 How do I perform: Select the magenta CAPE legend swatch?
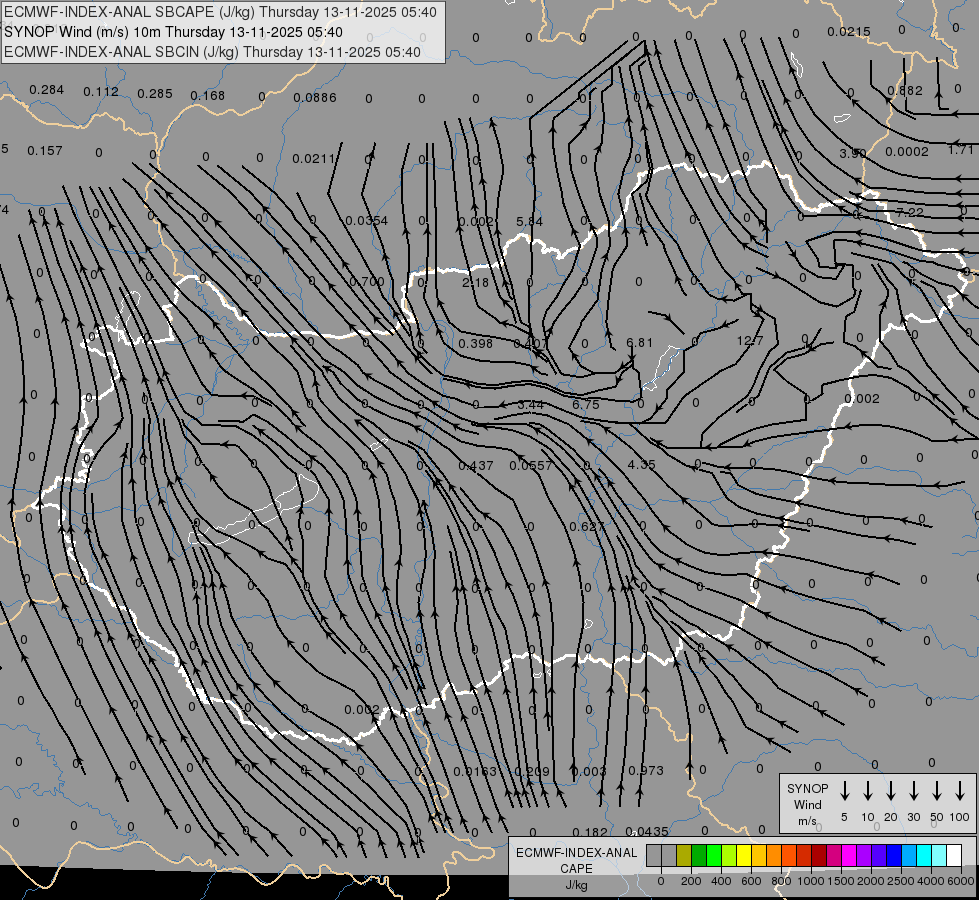click(849, 855)
